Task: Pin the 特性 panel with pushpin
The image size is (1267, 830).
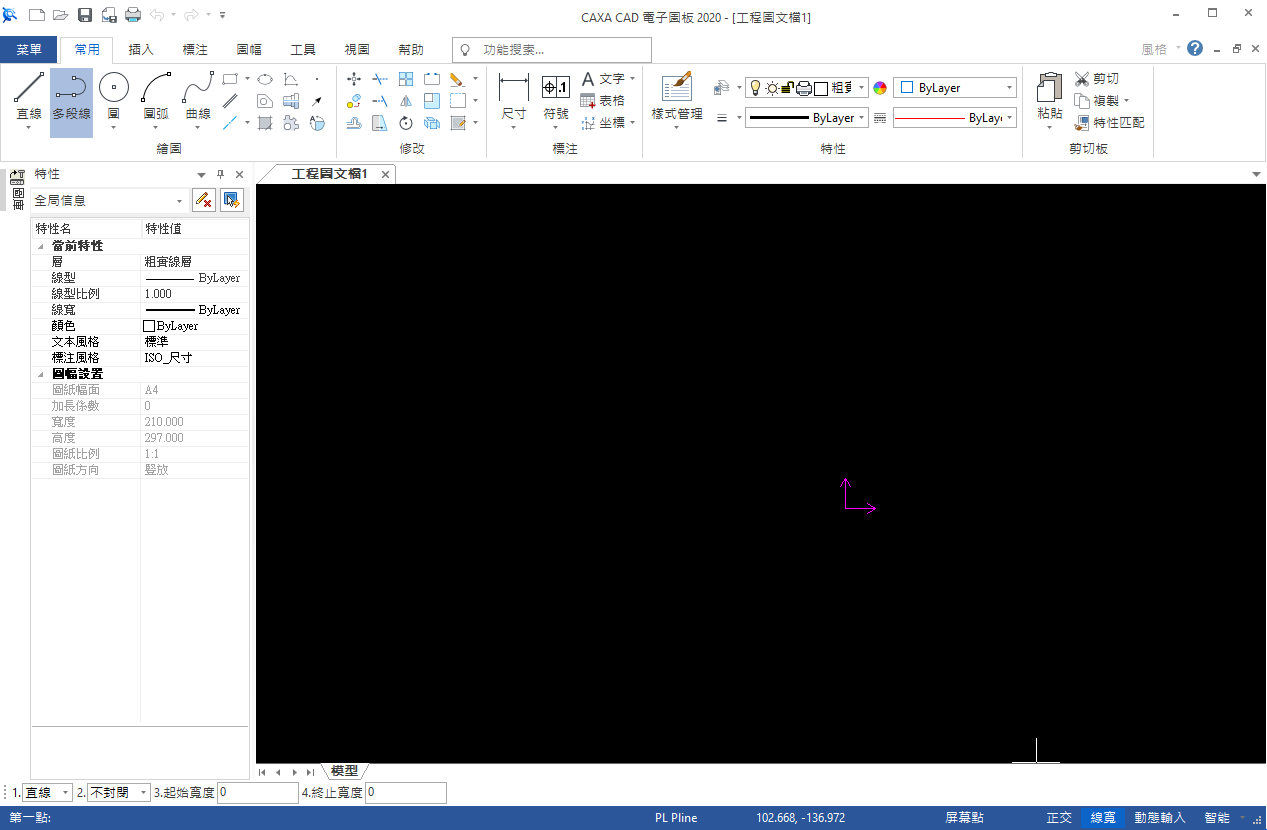Action: [221, 174]
